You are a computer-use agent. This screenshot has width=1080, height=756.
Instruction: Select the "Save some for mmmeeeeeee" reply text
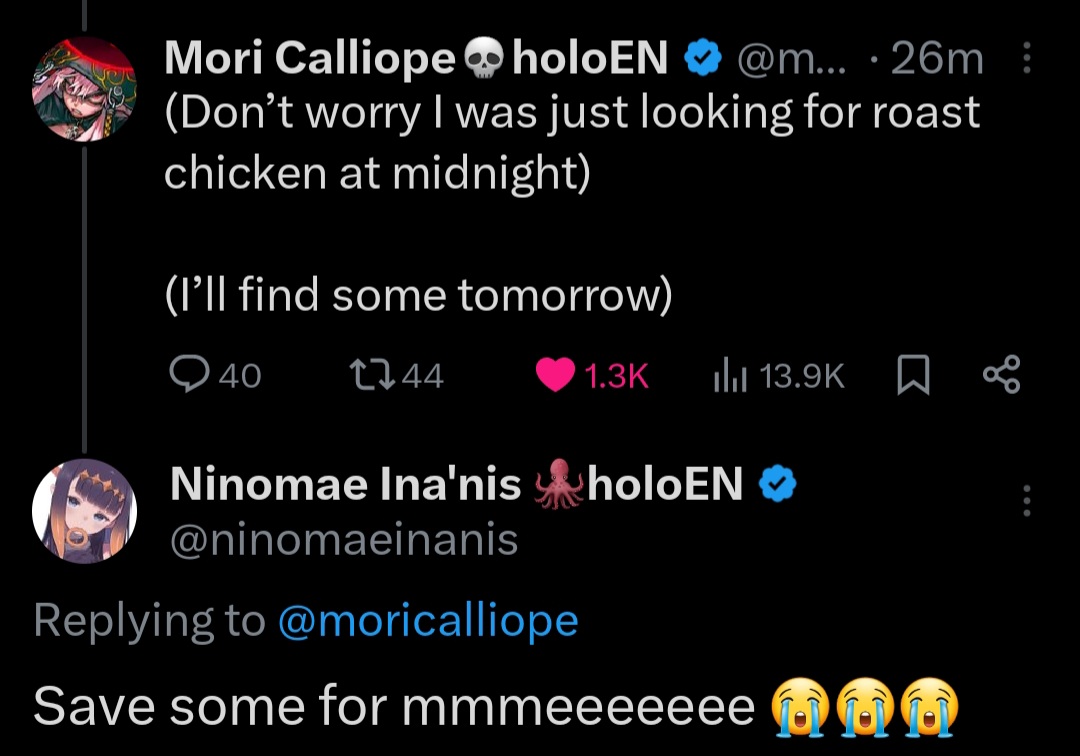[x=394, y=707]
